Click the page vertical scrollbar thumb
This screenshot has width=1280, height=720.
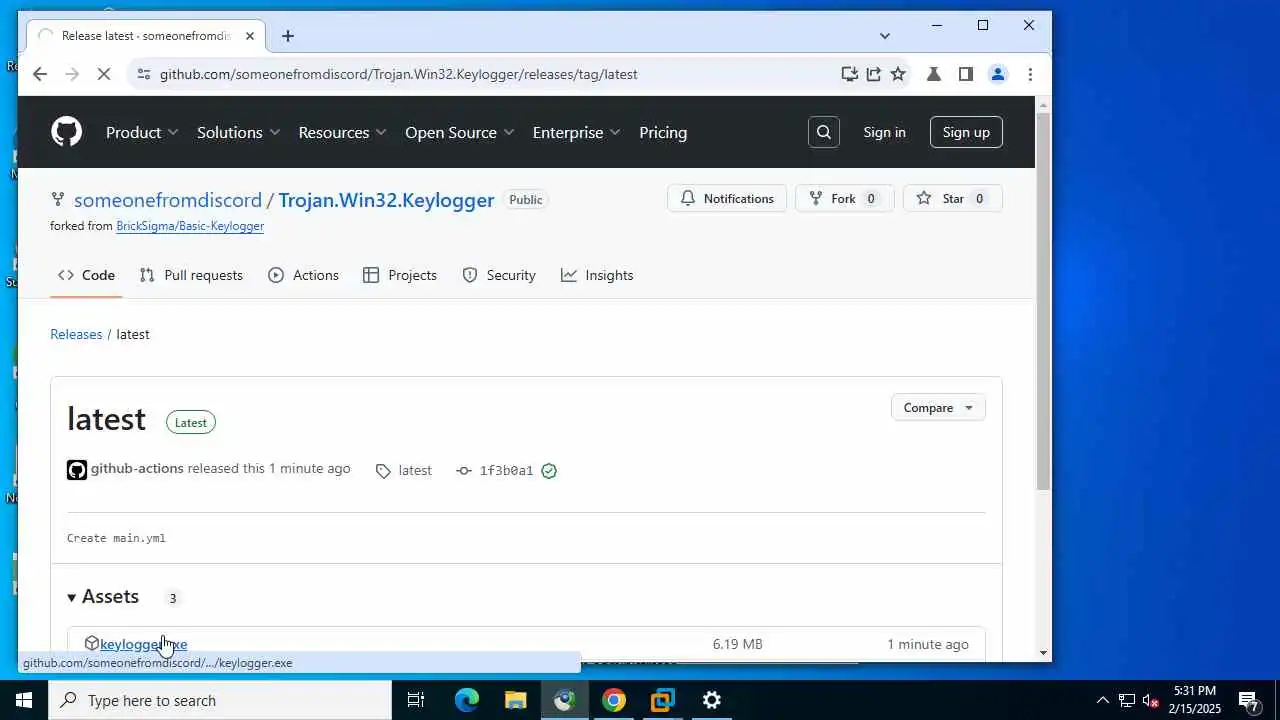(1043, 300)
